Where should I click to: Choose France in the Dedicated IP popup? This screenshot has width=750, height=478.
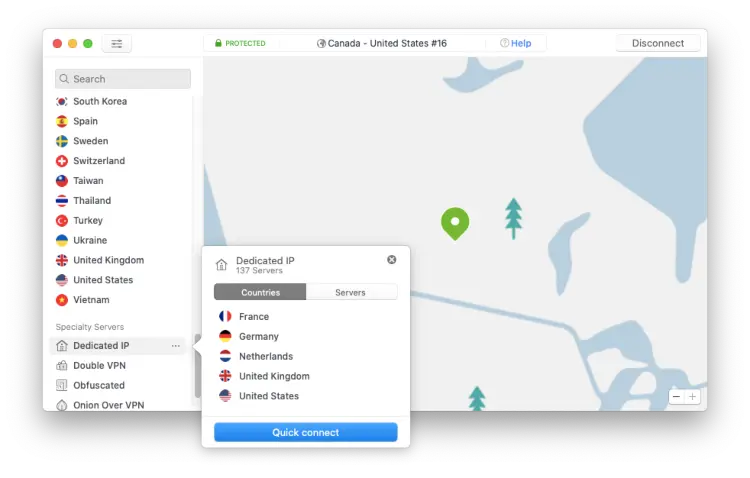[254, 317]
